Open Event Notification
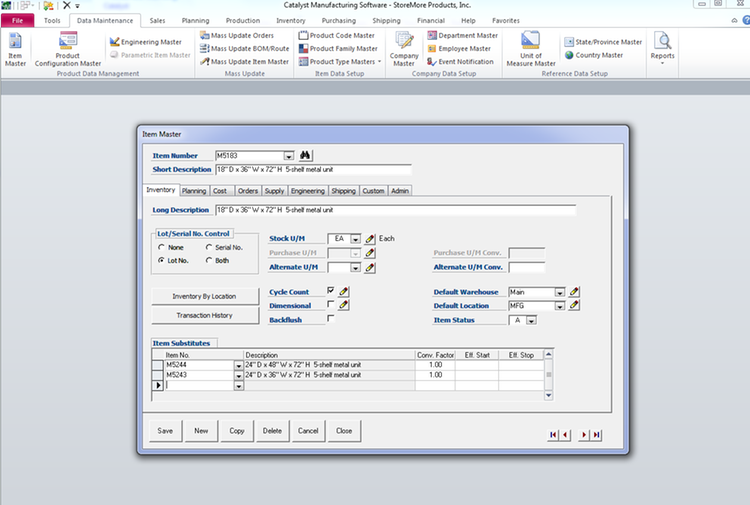The image size is (750, 505). click(460, 62)
